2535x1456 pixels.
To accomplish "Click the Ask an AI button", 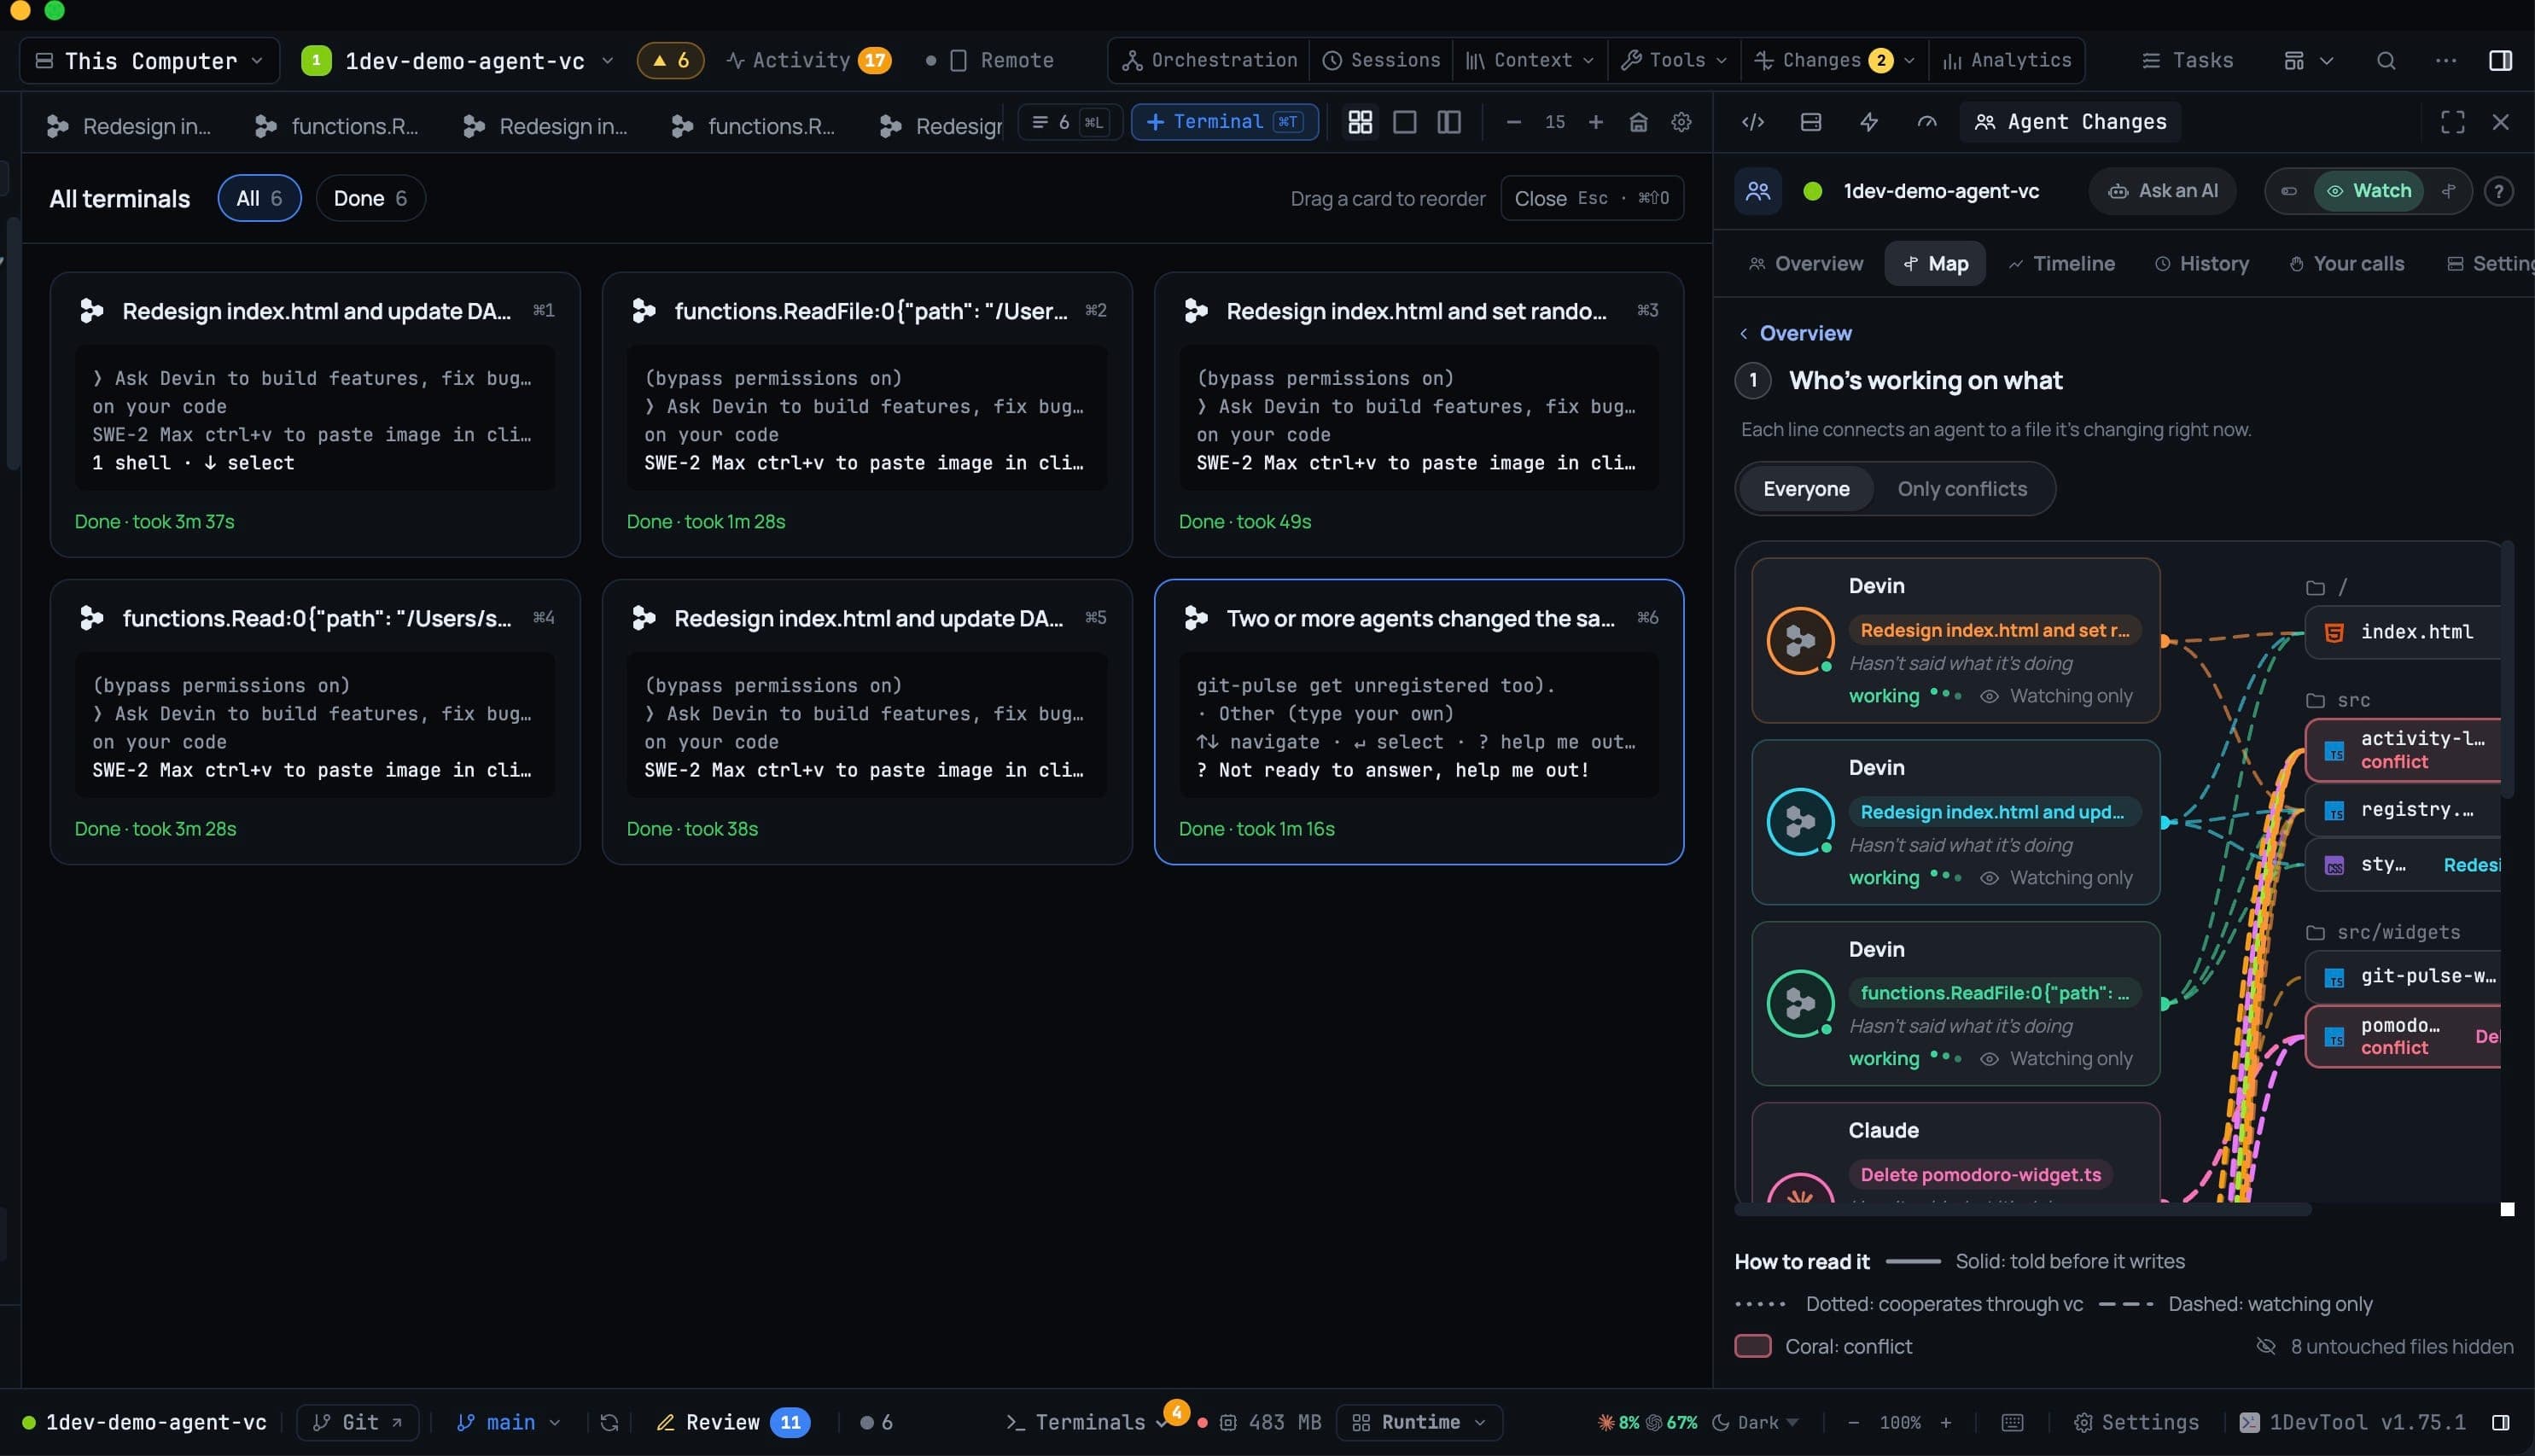I will 2162,191.
